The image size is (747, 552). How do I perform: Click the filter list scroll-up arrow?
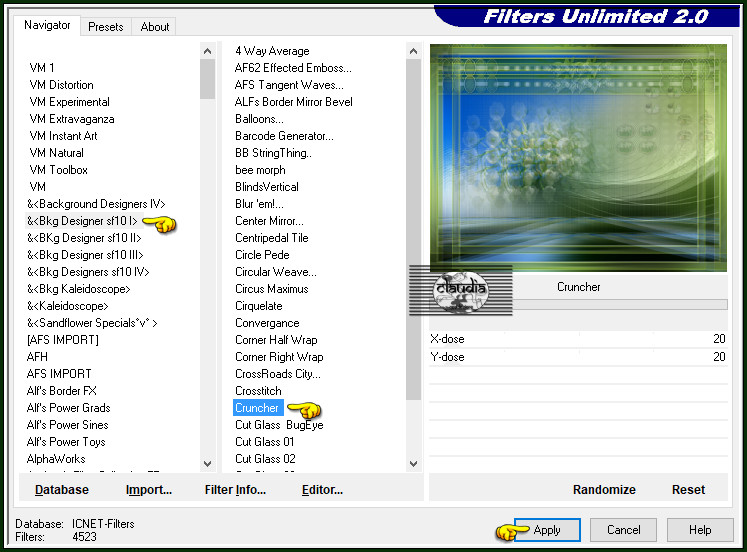point(414,51)
